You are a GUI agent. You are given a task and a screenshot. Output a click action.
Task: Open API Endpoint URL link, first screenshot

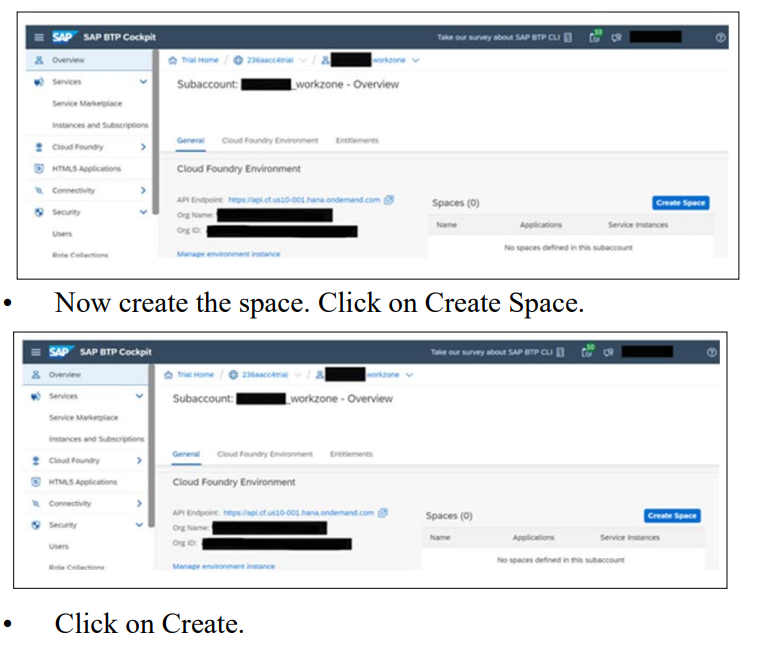point(304,200)
